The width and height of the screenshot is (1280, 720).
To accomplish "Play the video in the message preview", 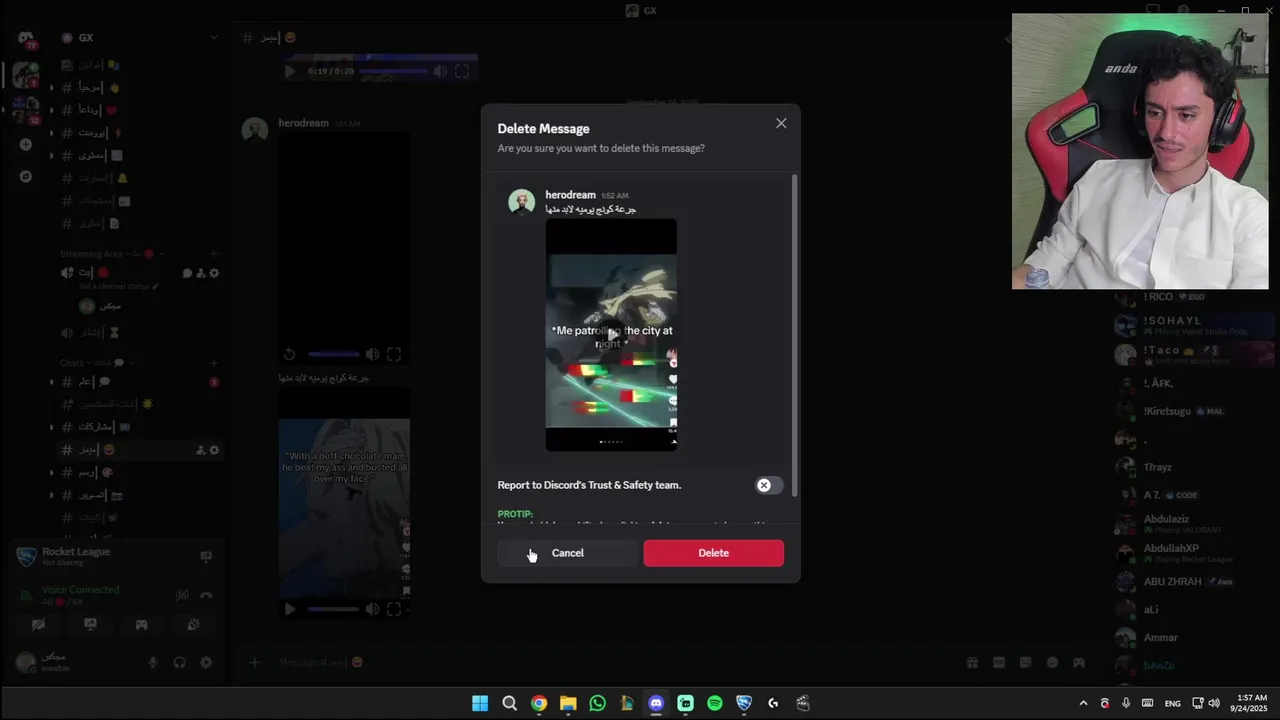I will coord(611,334).
